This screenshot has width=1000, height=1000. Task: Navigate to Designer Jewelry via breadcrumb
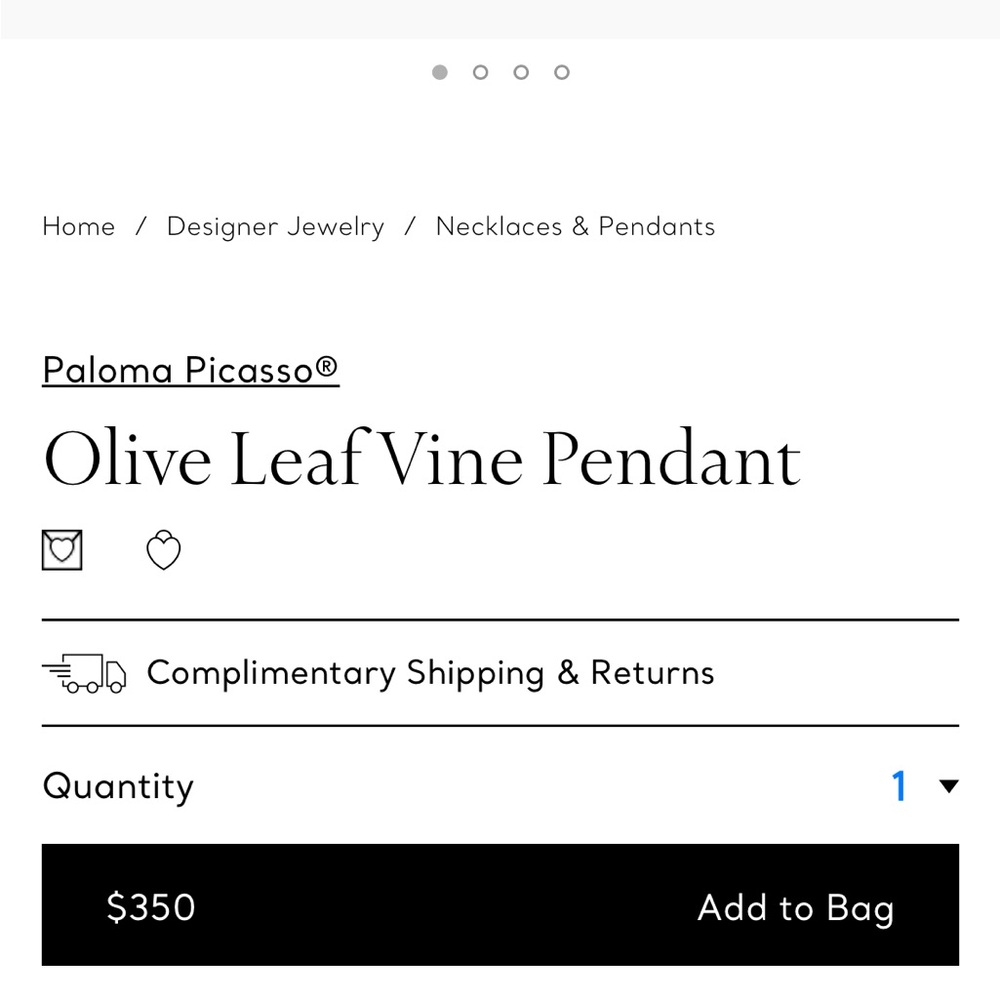[x=275, y=227]
